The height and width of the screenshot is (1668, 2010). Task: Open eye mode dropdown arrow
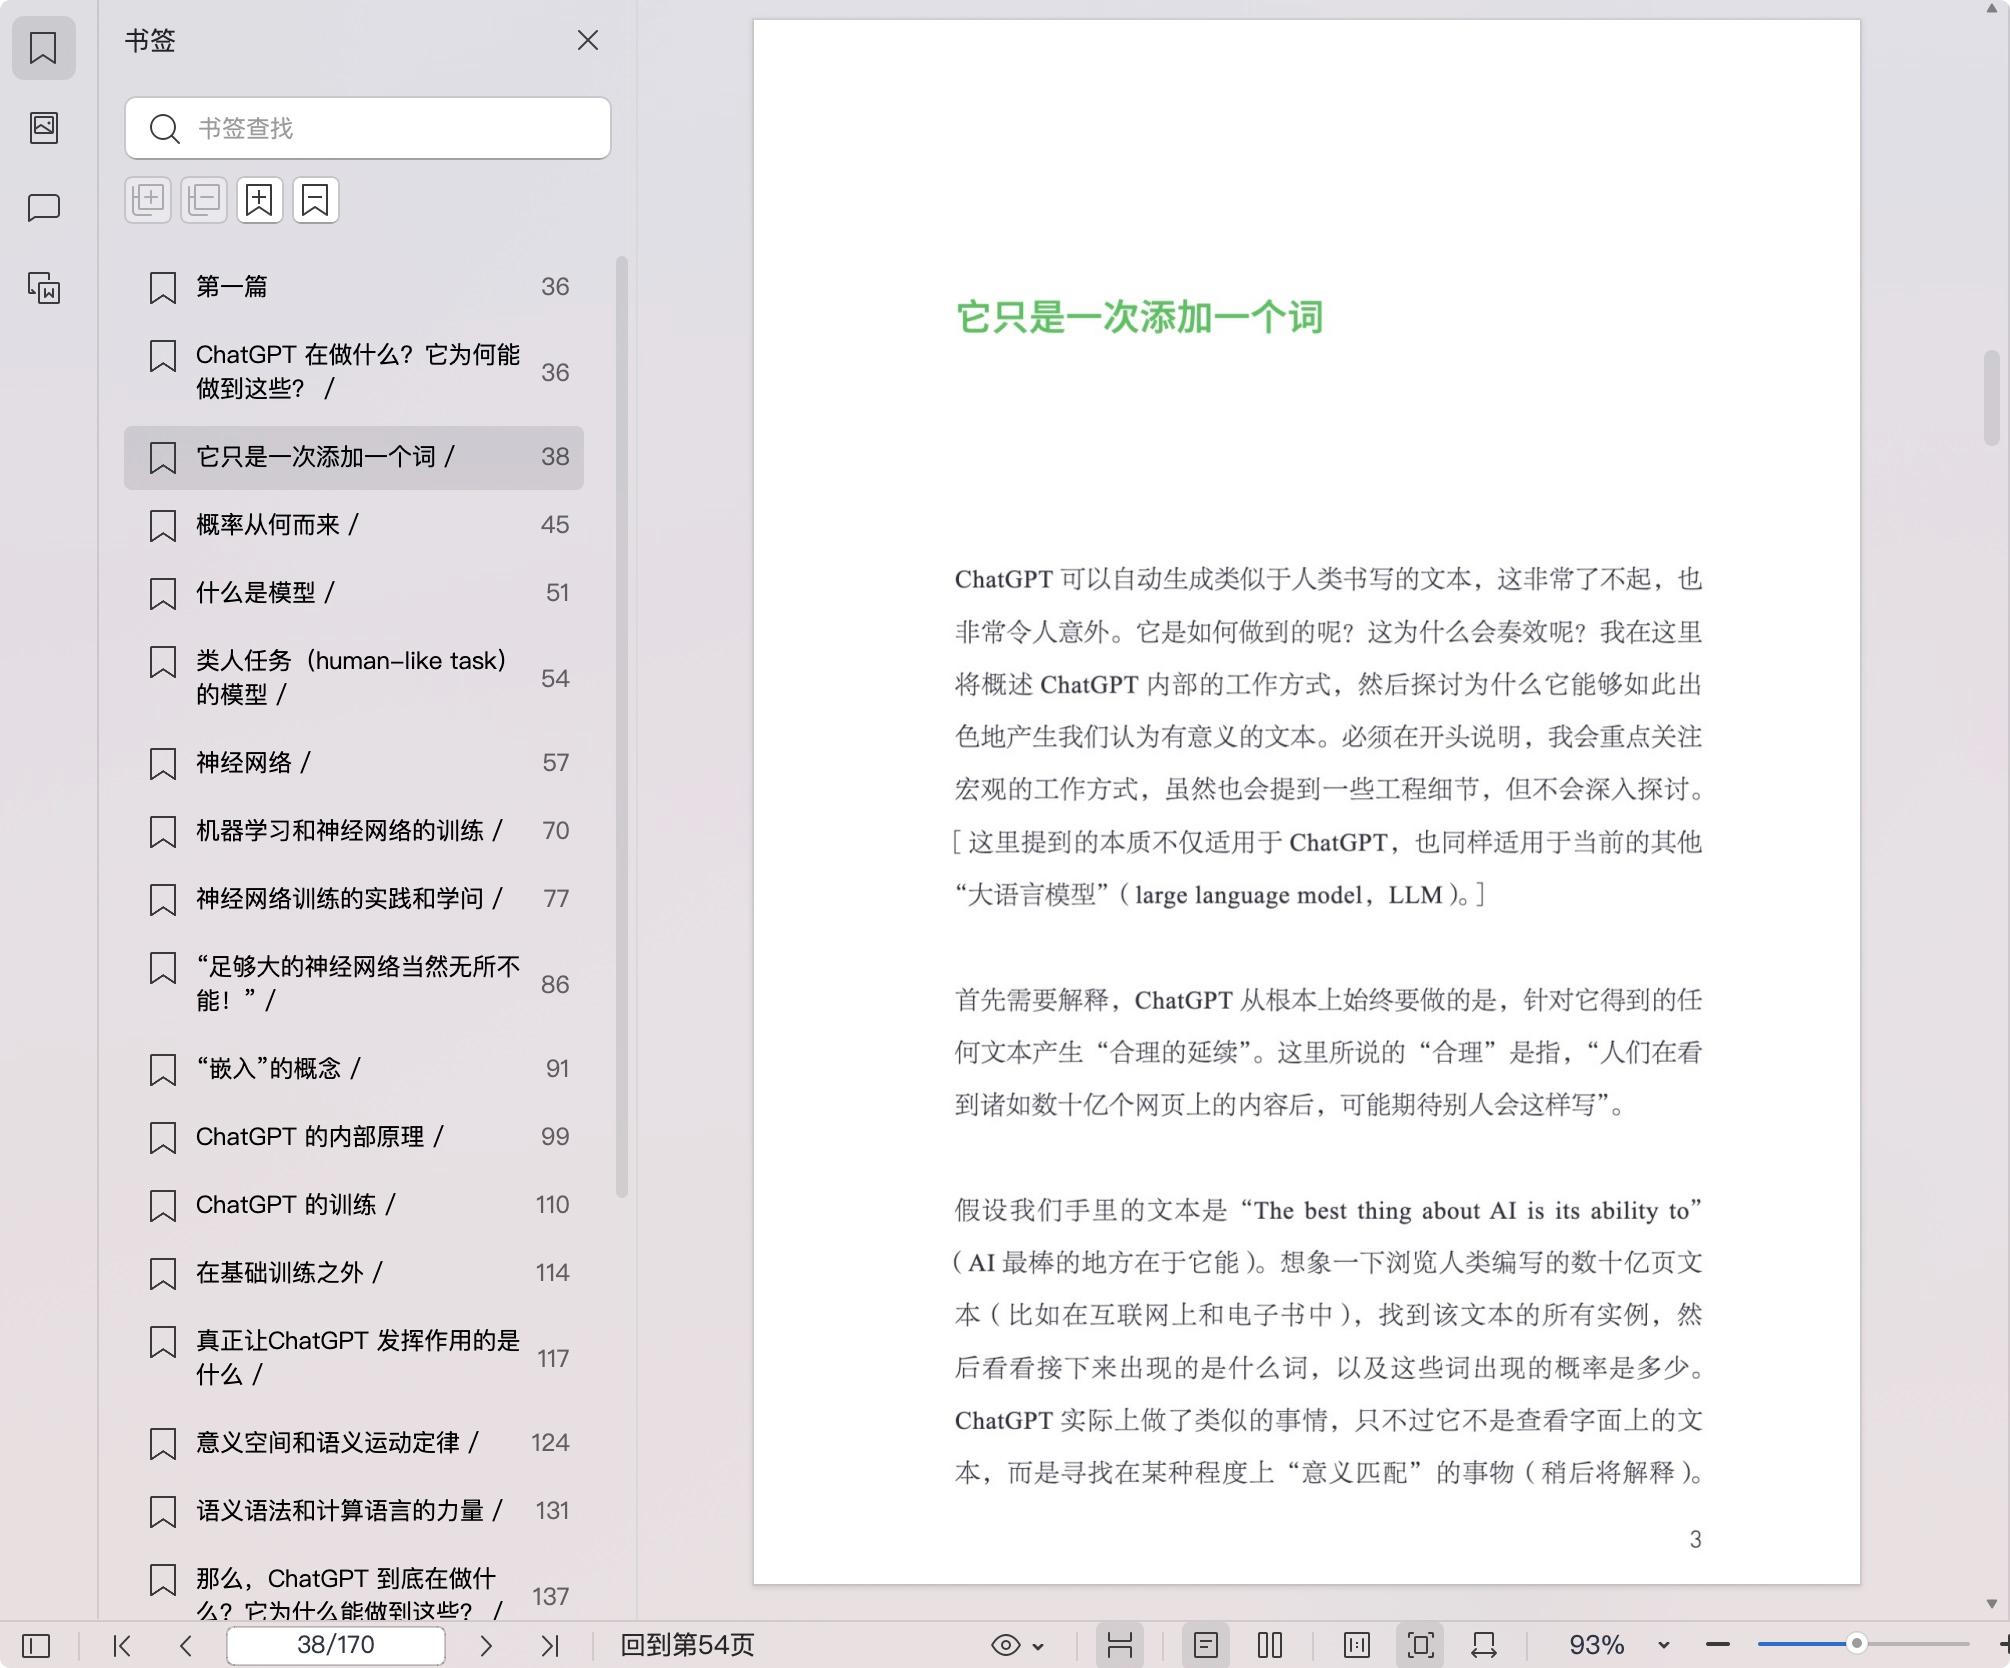[1038, 1646]
